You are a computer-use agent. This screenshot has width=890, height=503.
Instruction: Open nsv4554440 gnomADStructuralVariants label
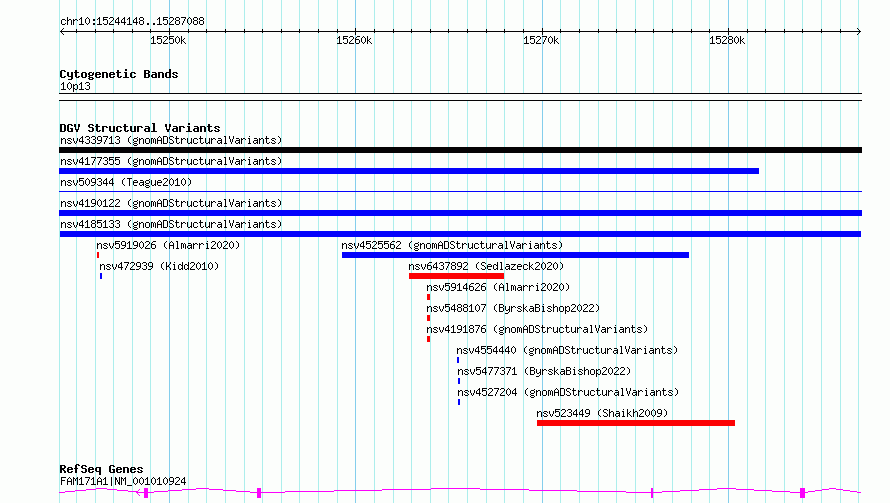point(567,350)
